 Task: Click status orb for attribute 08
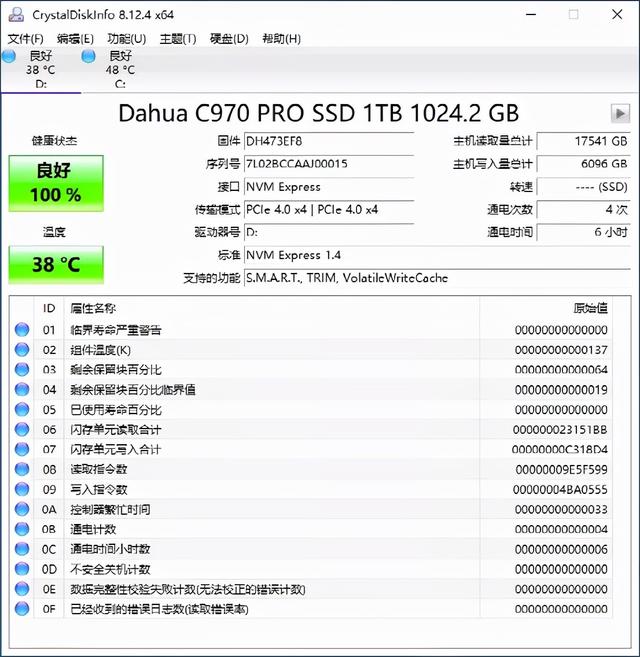coord(22,469)
